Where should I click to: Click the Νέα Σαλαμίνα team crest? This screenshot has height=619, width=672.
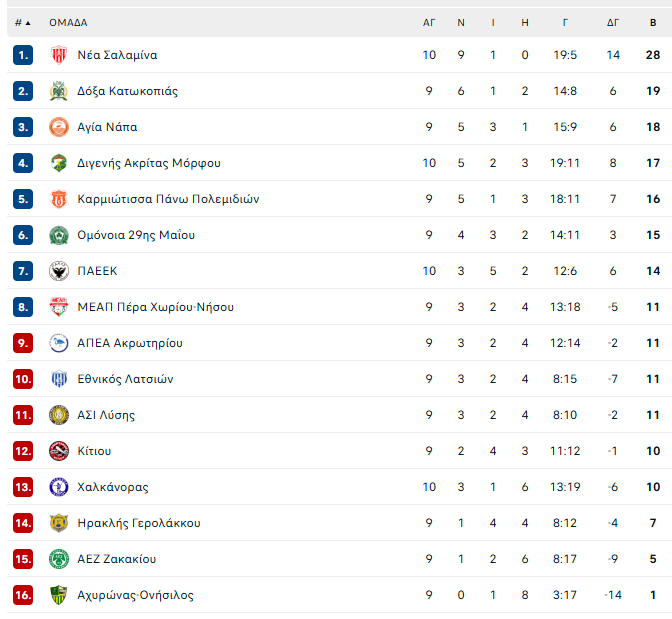point(58,55)
